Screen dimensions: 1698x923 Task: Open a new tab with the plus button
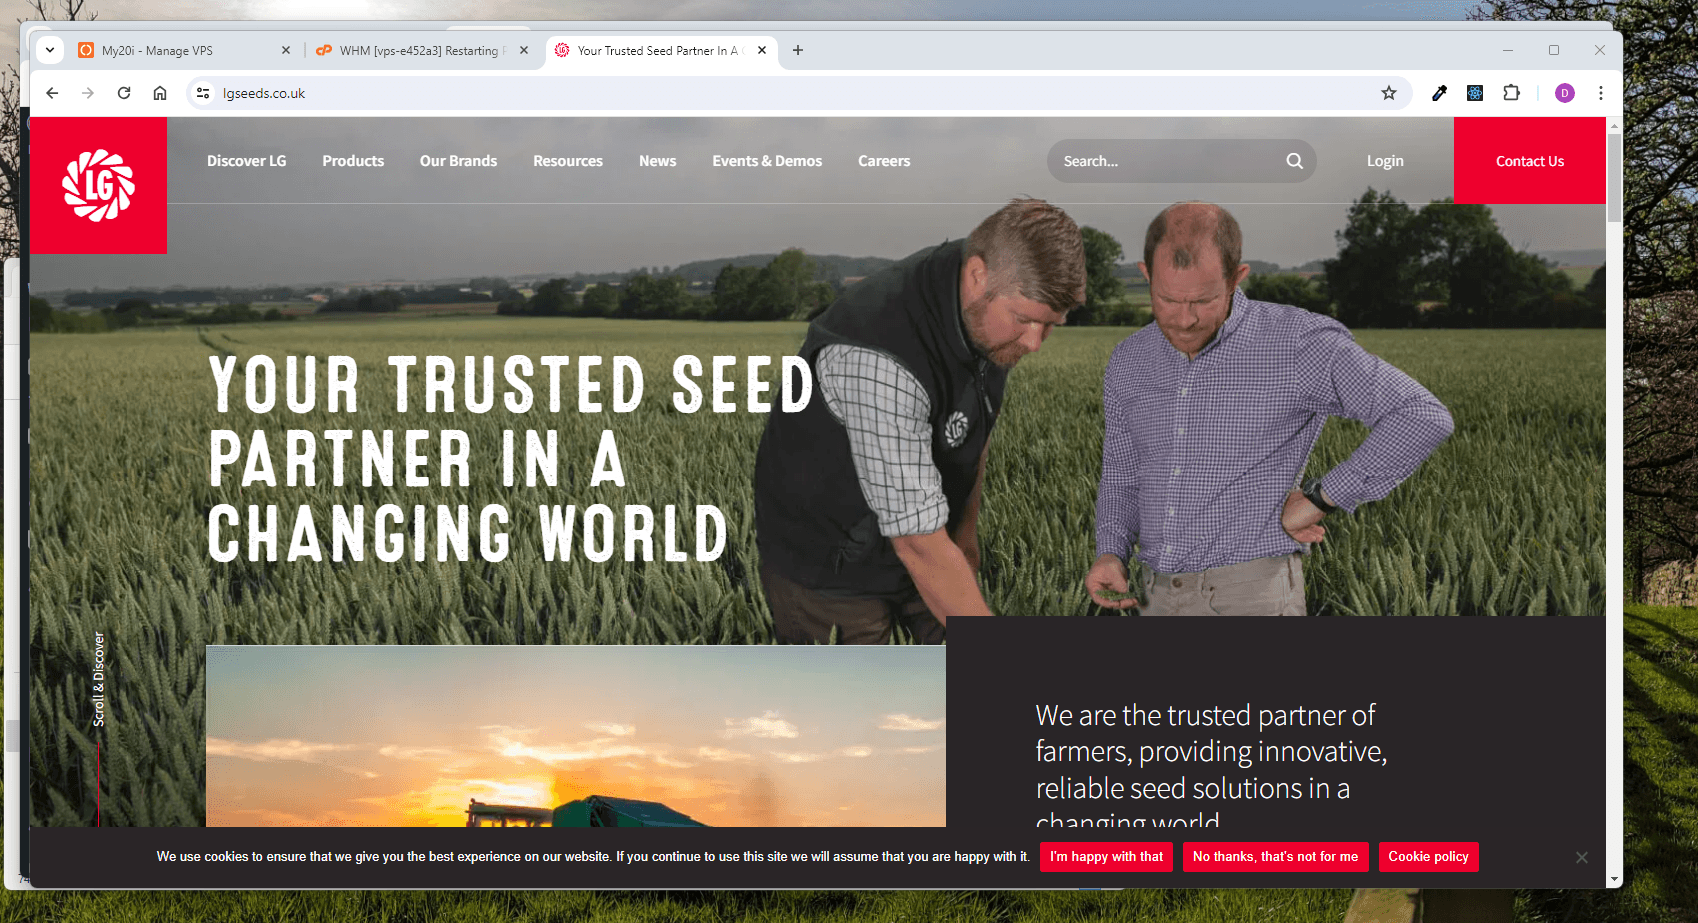click(x=798, y=50)
